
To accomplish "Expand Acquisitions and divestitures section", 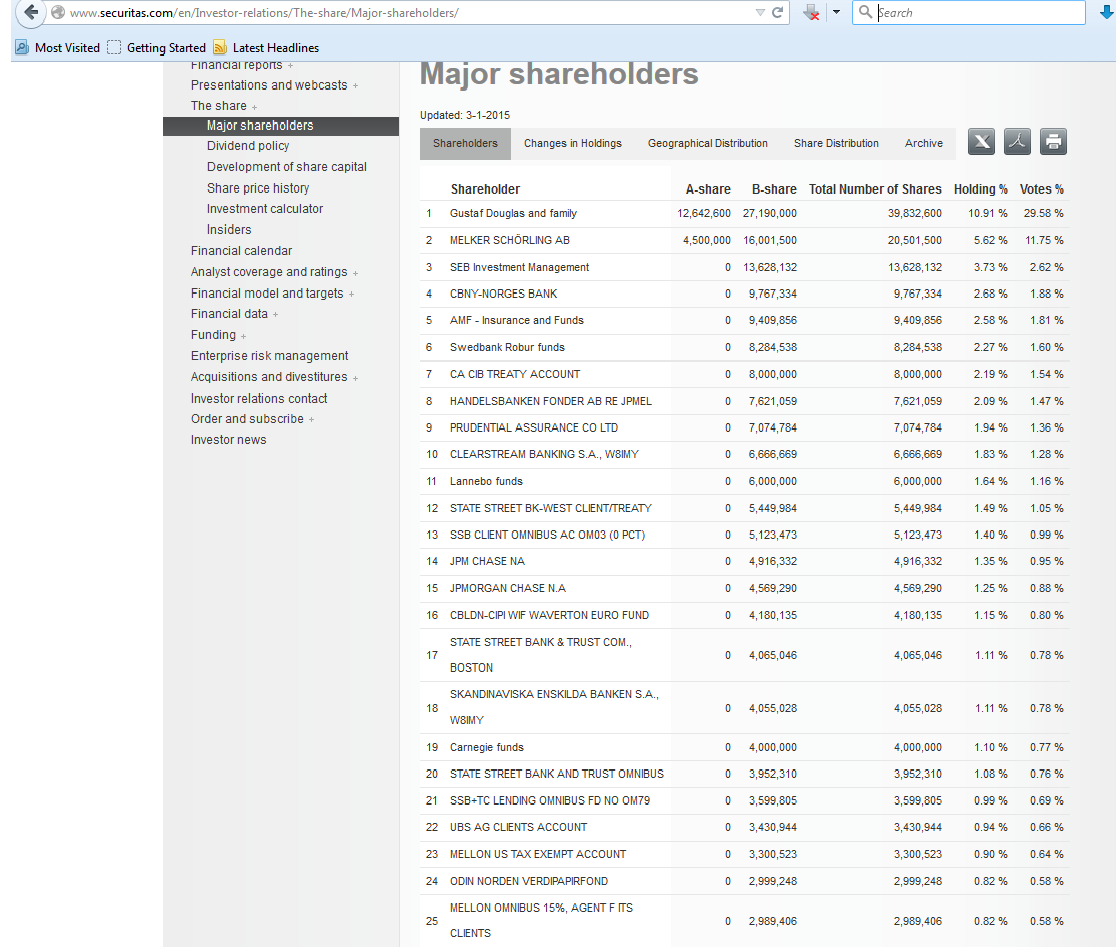I will pos(355,378).
